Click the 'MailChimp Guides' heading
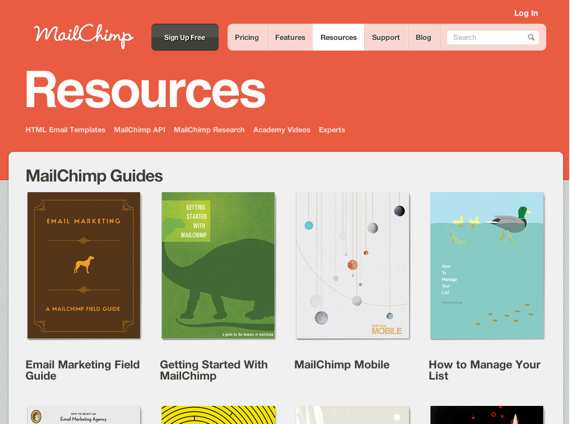570x424 pixels. pos(94,176)
